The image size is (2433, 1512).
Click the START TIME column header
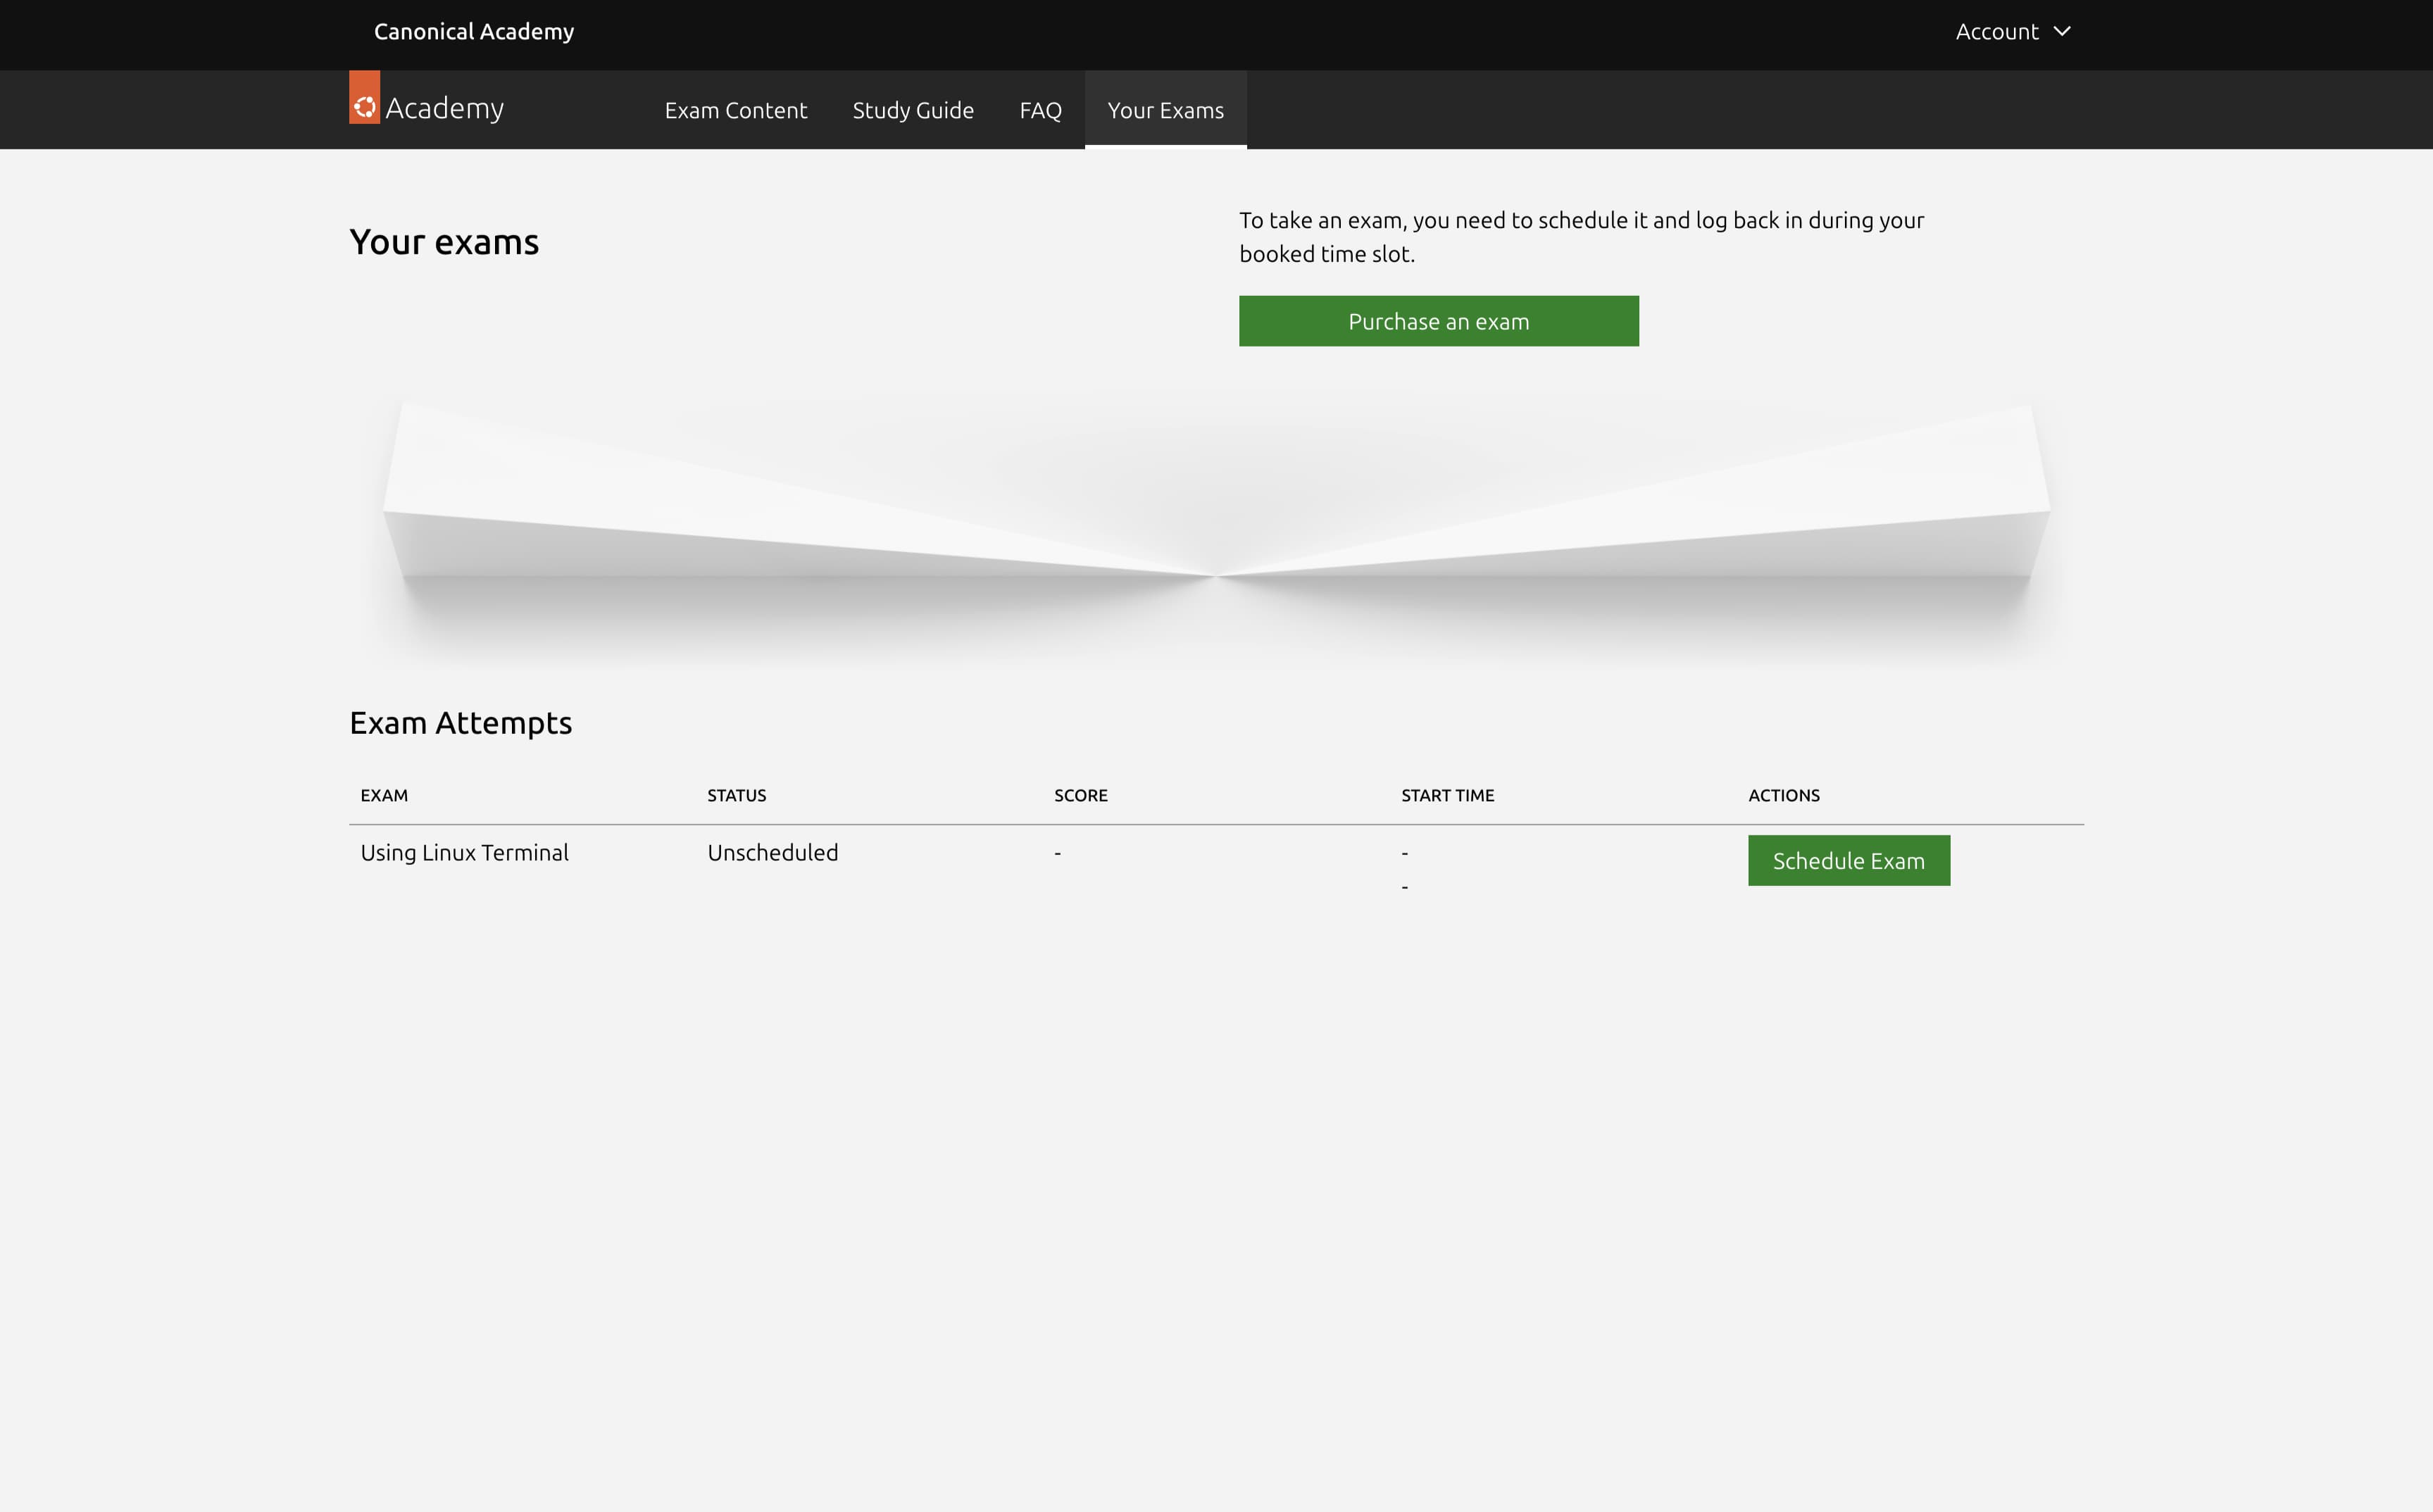1447,796
